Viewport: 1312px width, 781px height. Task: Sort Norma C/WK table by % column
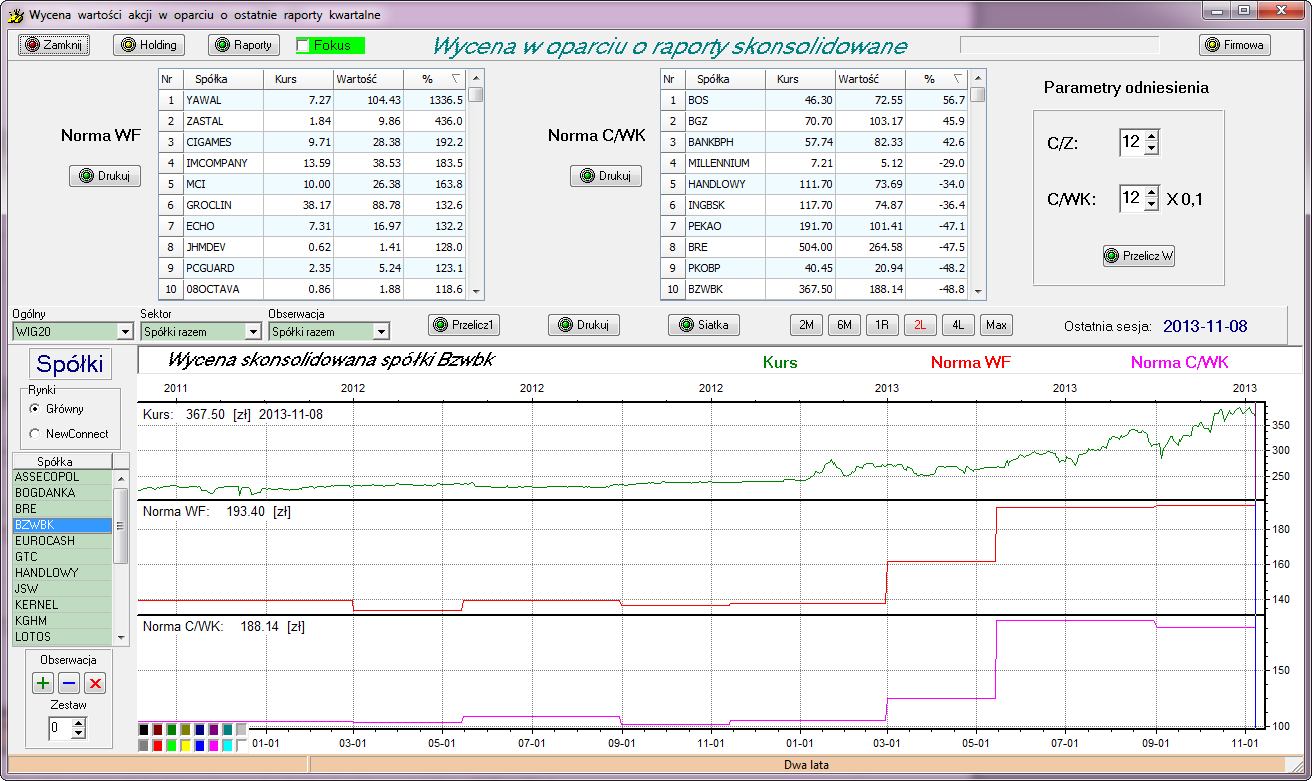[937, 79]
